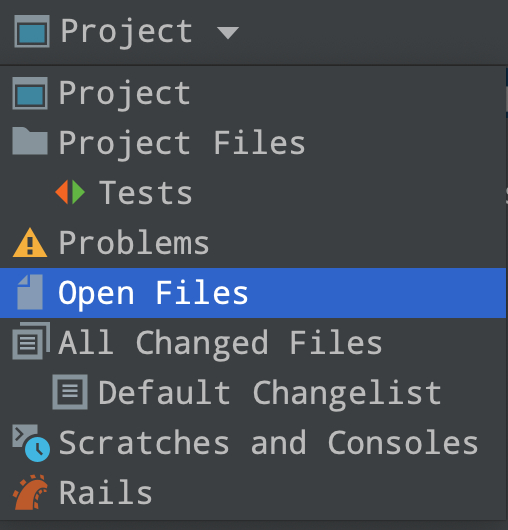
Task: Click the console clock Scratches icon
Action: tap(31, 443)
